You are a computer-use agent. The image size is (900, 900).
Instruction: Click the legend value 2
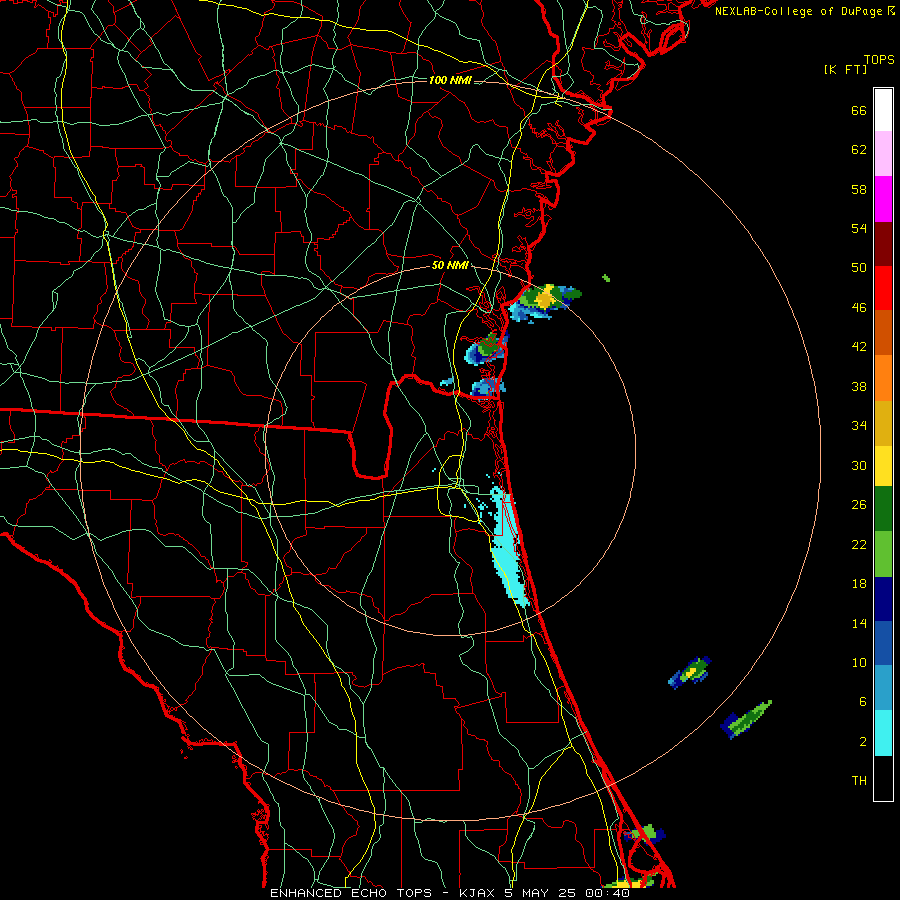(x=863, y=742)
